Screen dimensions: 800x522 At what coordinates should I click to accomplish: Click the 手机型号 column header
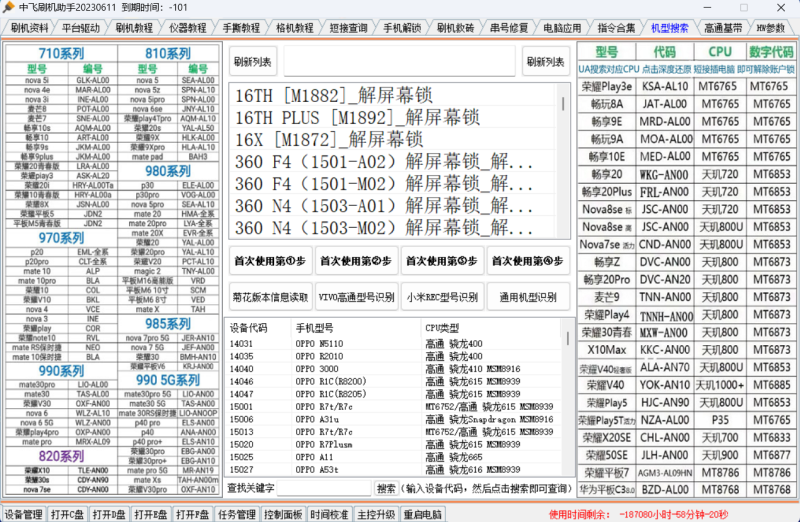coord(356,328)
